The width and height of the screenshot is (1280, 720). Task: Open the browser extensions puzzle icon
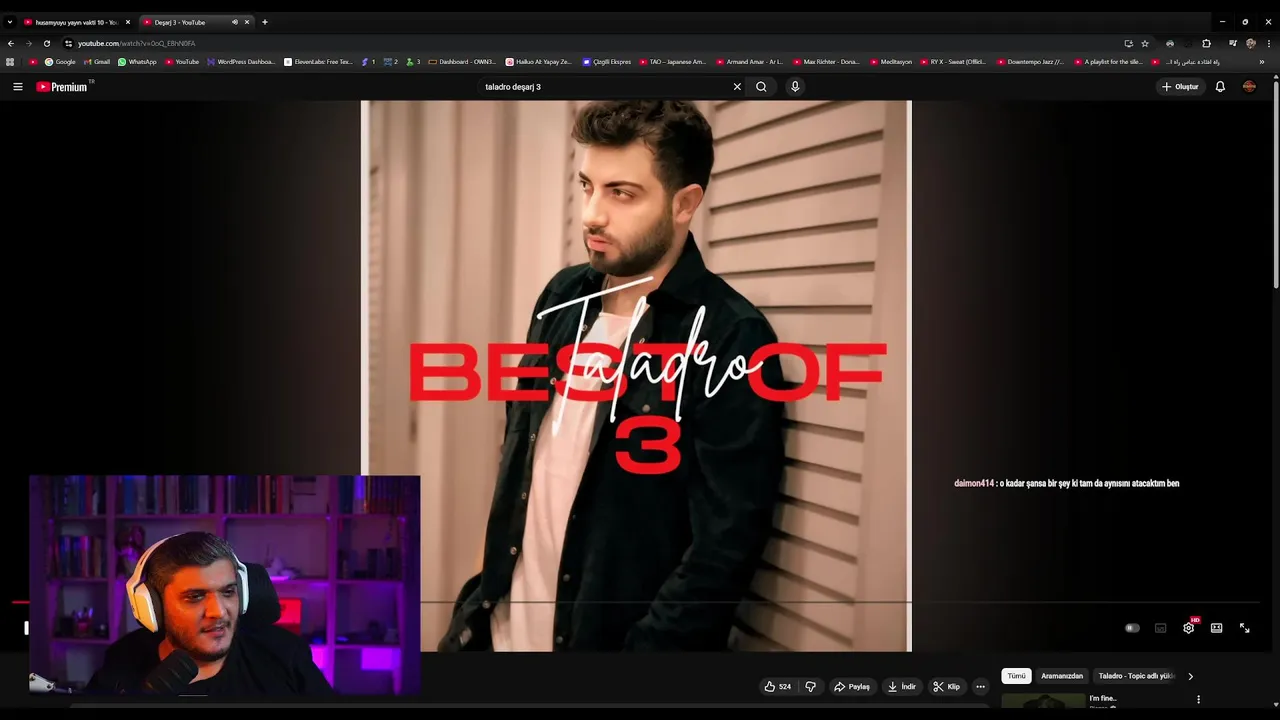(1206, 43)
